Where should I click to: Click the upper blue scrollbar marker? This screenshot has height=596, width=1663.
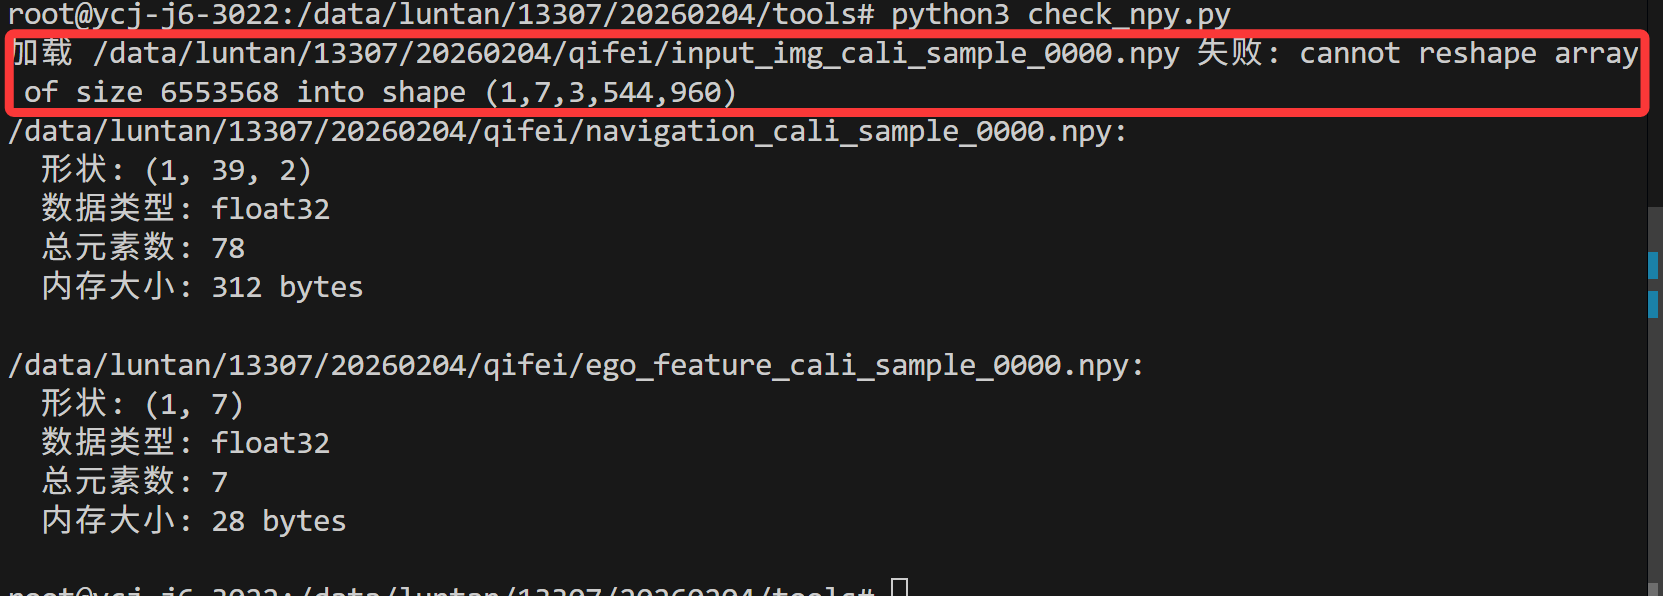click(x=1653, y=265)
